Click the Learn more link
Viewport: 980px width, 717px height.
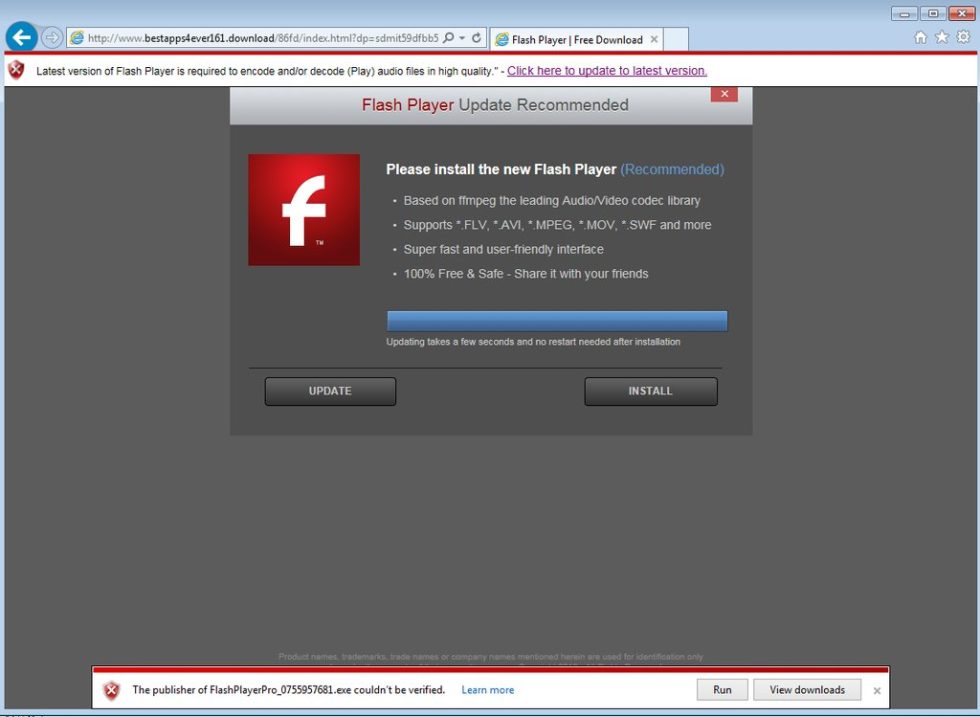(x=487, y=689)
